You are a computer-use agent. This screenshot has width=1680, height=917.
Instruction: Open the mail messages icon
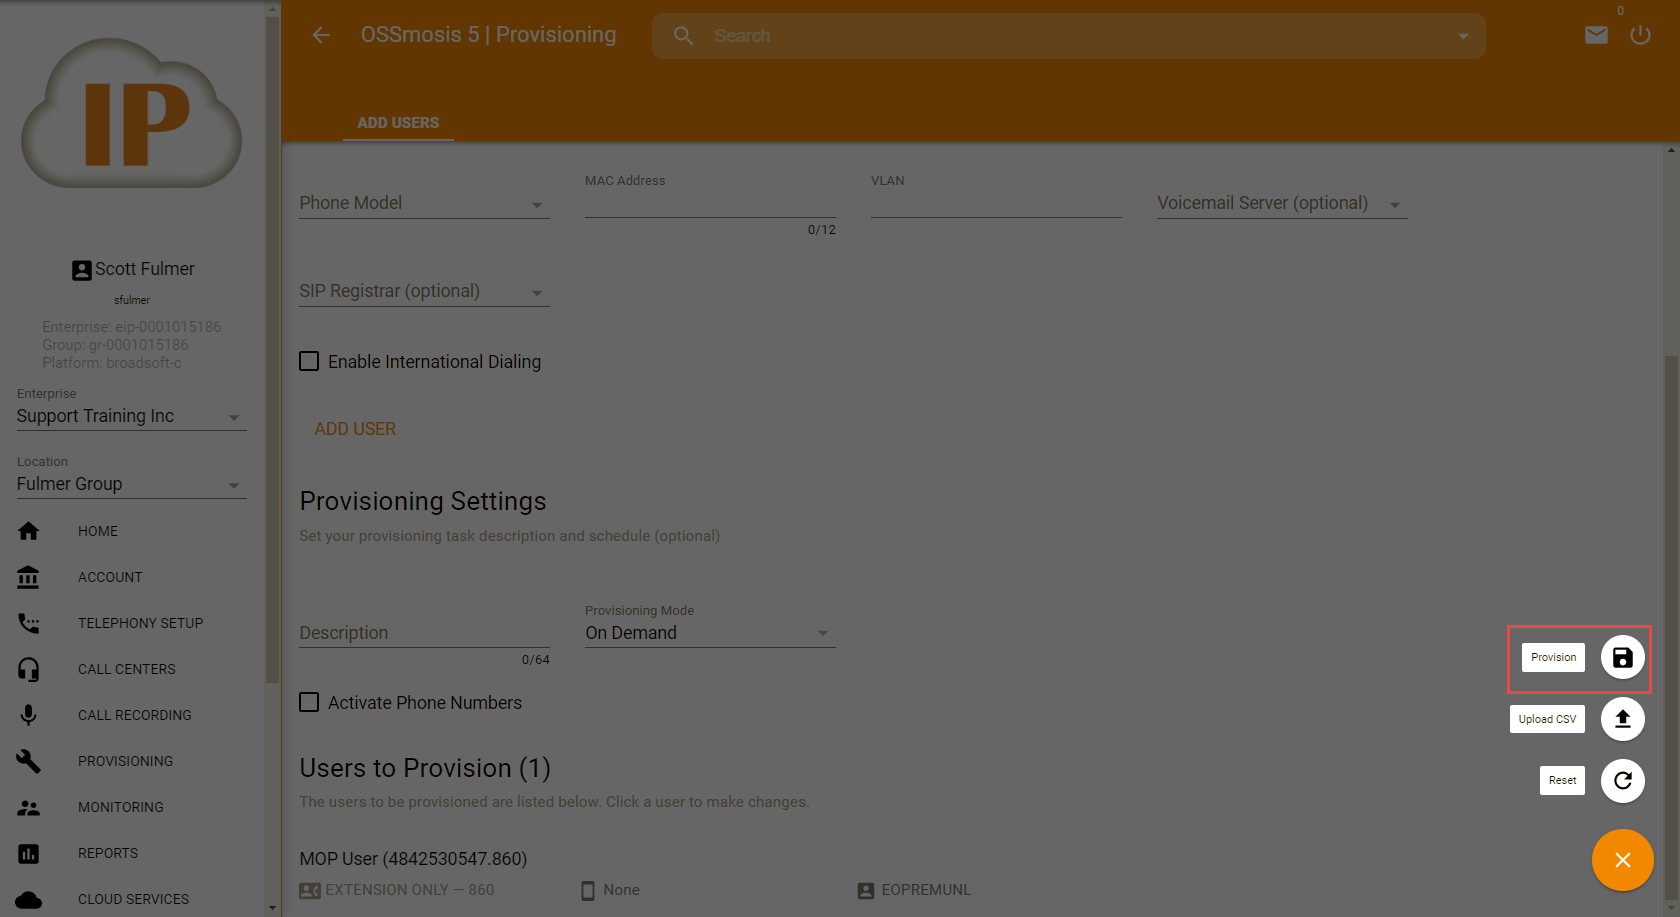coord(1596,36)
